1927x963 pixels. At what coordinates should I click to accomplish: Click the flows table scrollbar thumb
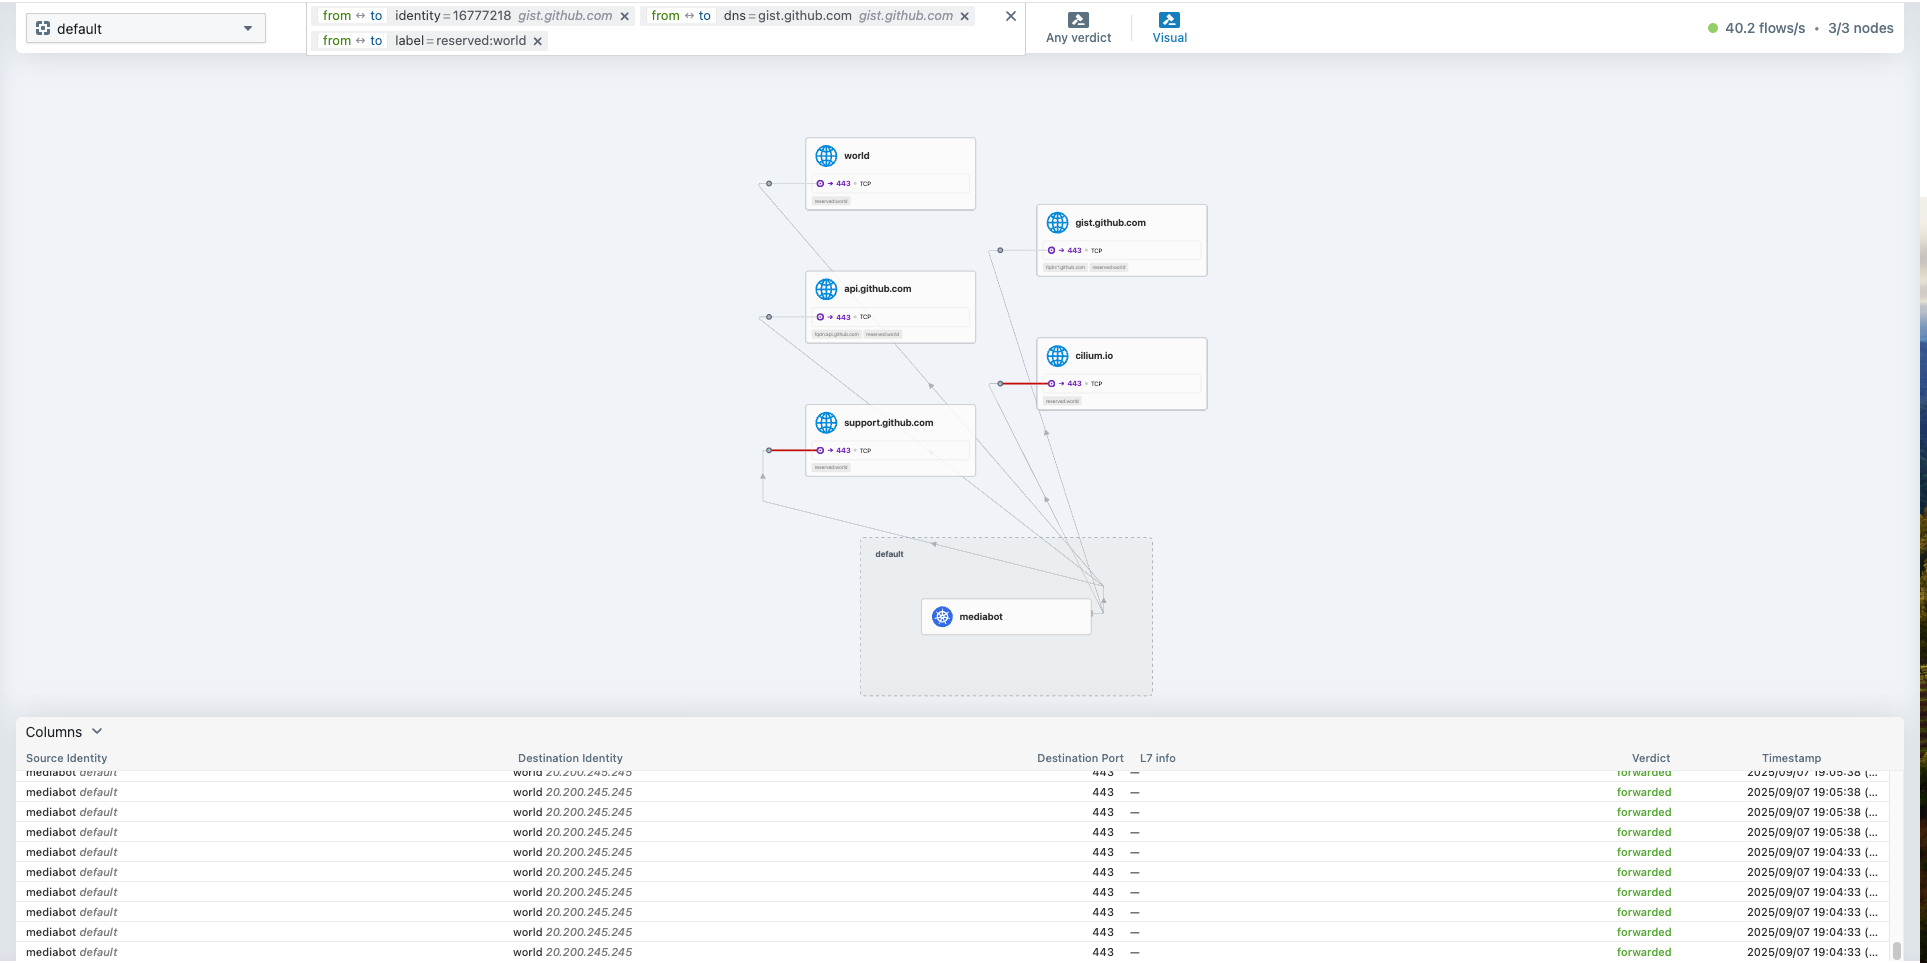[x=1896, y=951]
